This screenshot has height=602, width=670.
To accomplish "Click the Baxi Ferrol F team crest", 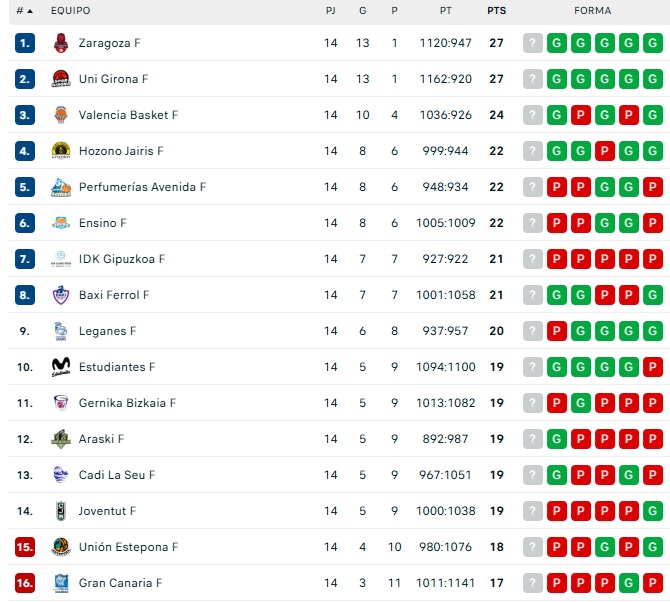I will pyautogui.click(x=60, y=295).
